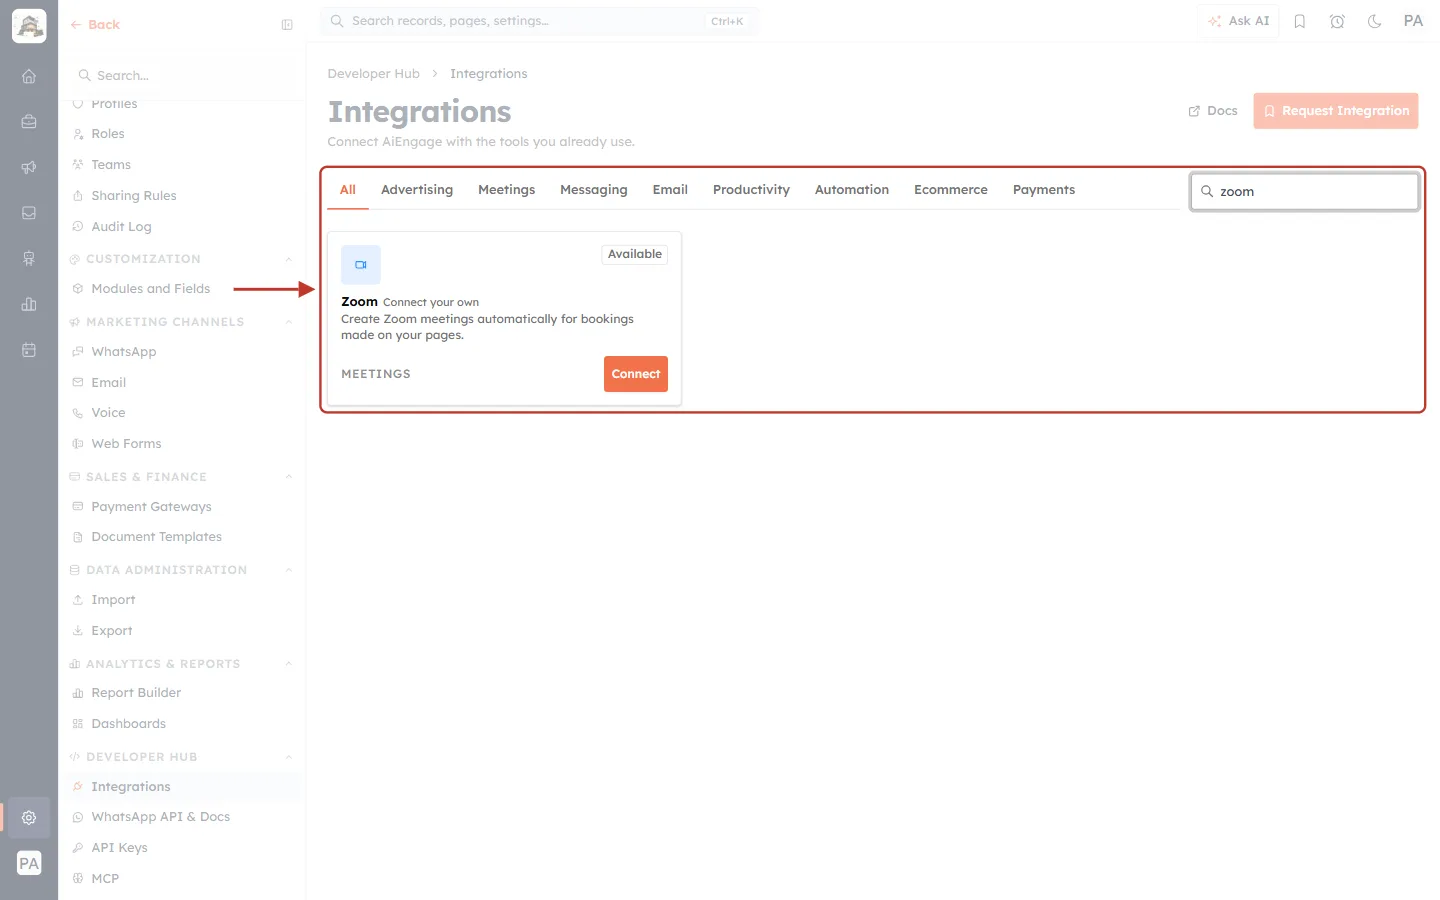Click the integrations search field containing zoom
This screenshot has height=900, width=1440.
coord(1305,192)
